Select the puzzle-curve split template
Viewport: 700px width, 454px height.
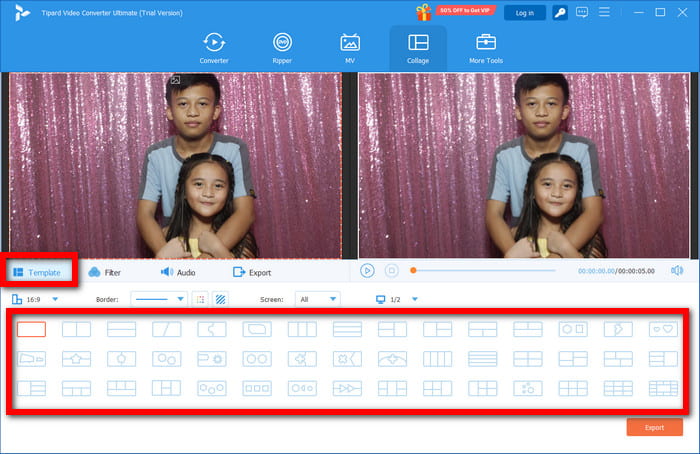212,329
